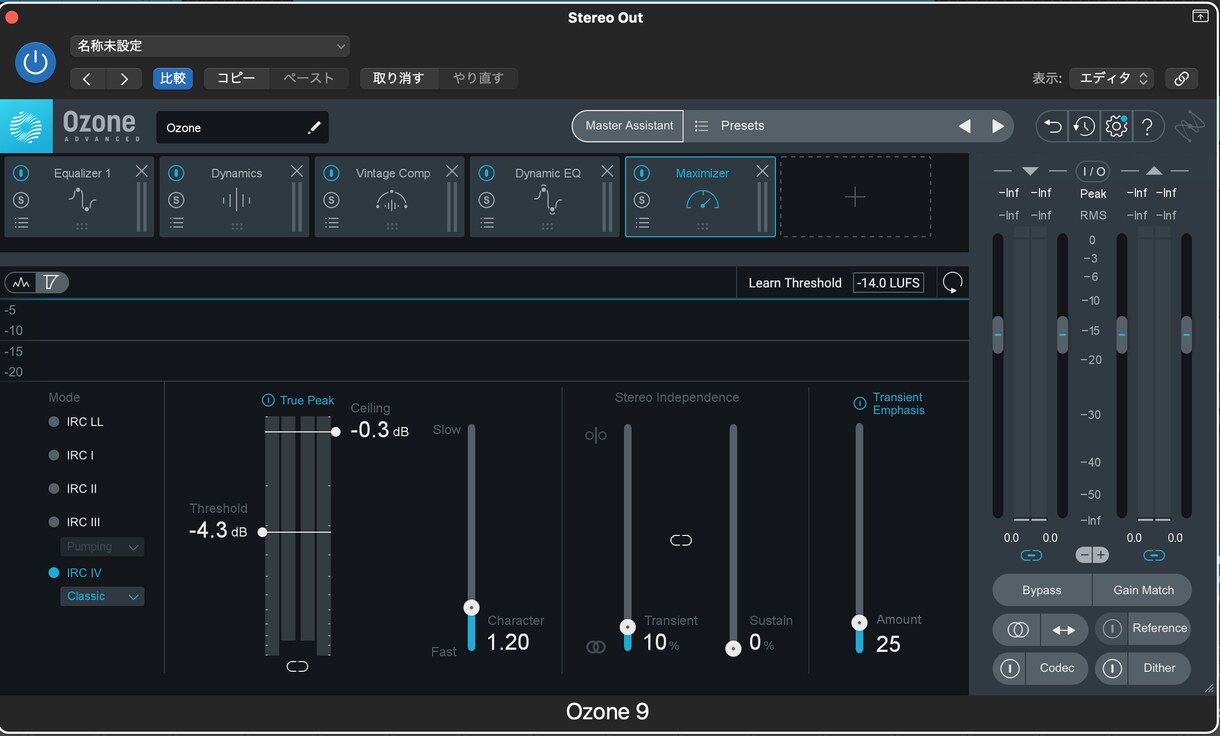Open the 名称未設定 preset dropdown
Screen dimensions: 1220x736
coord(210,46)
